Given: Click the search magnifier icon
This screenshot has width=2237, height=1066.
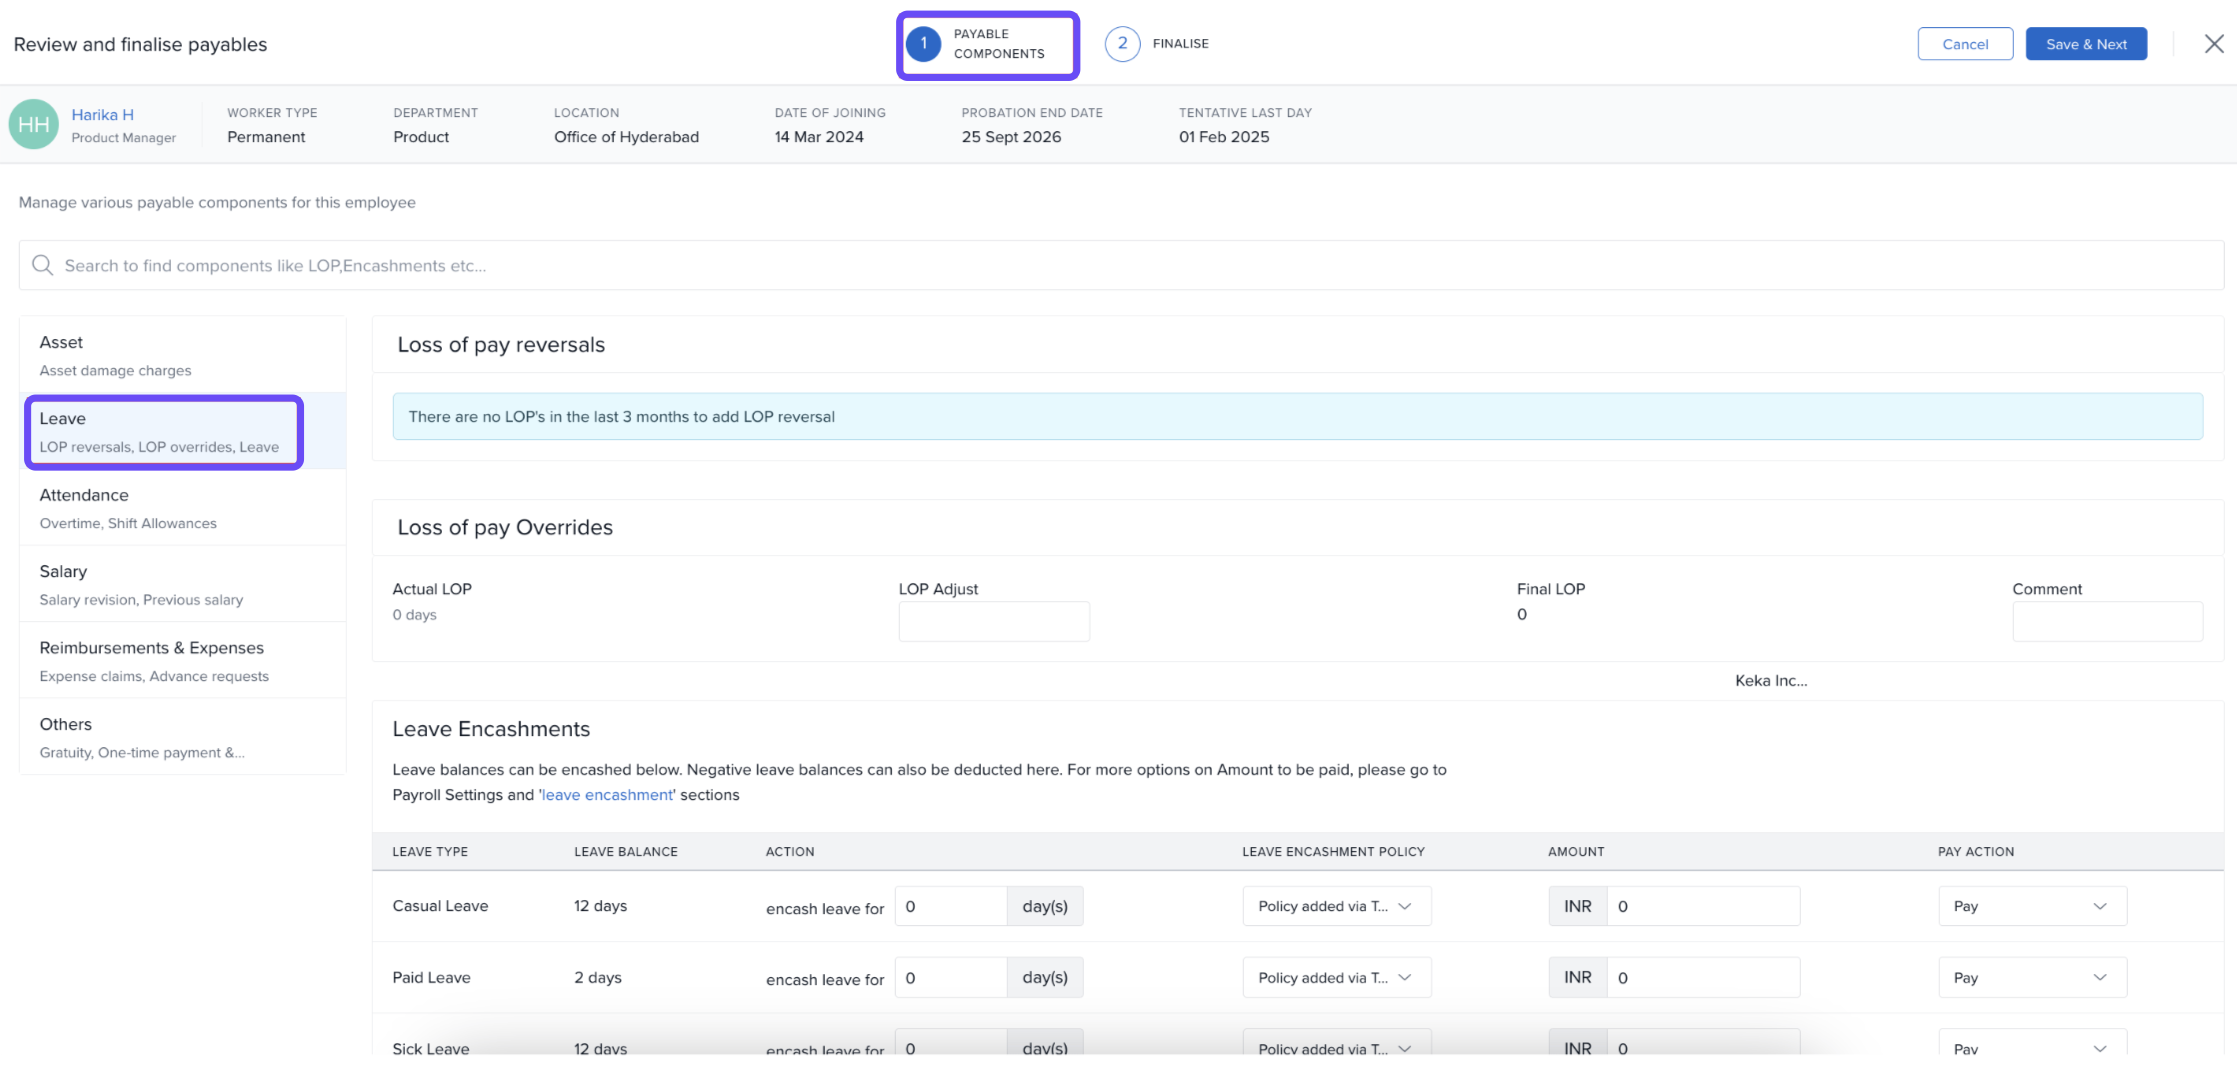Looking at the screenshot, I should 42,265.
